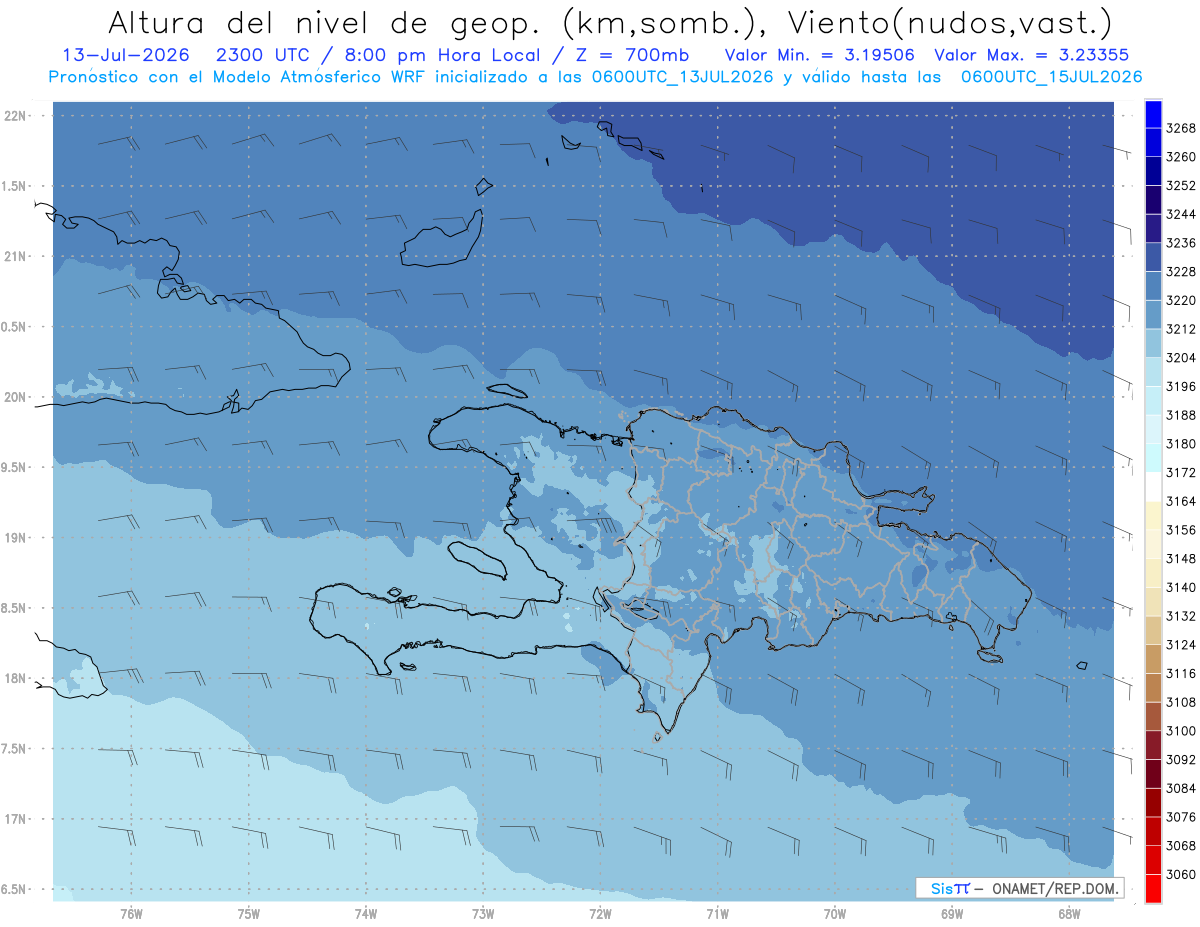Click the '18N' latitude axis label
Screen dimensions: 1200x927
[15, 678]
